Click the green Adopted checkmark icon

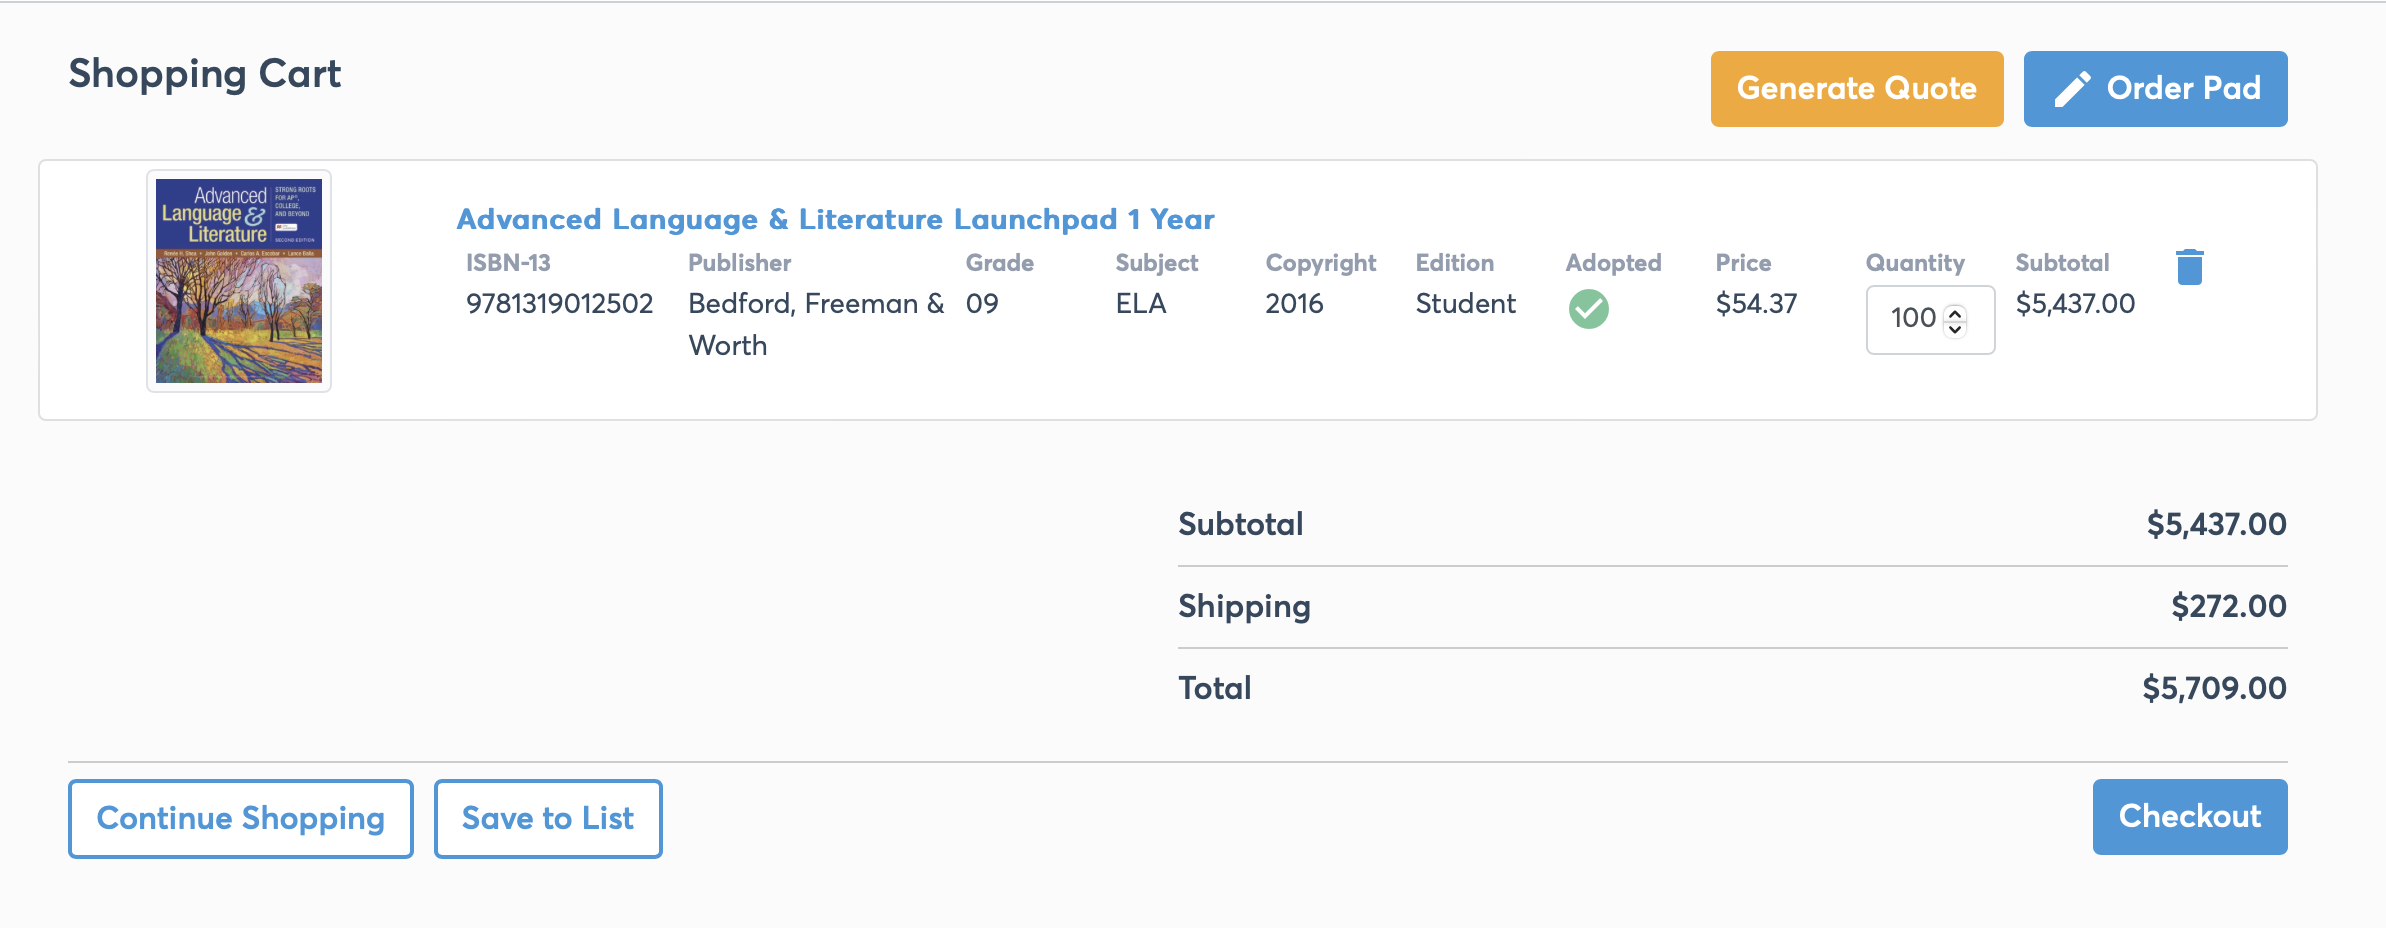pos(1588,309)
